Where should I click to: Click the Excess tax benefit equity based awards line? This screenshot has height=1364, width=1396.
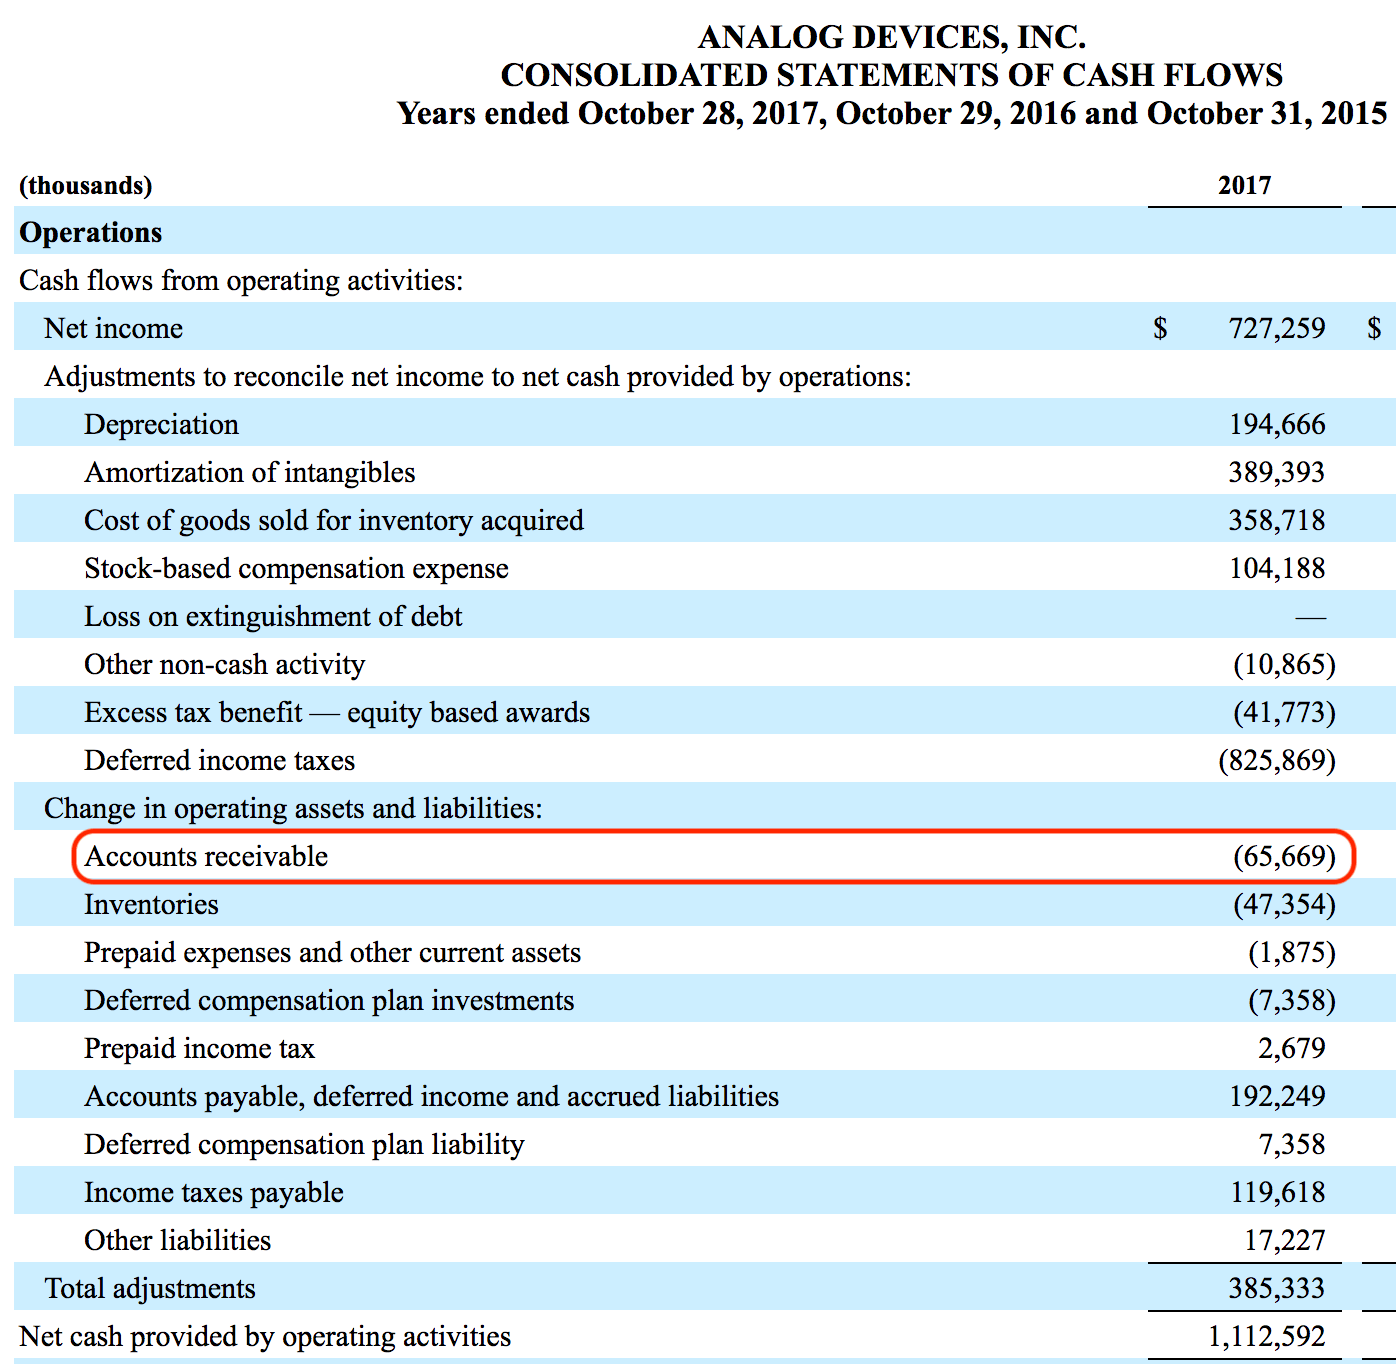(x=337, y=711)
